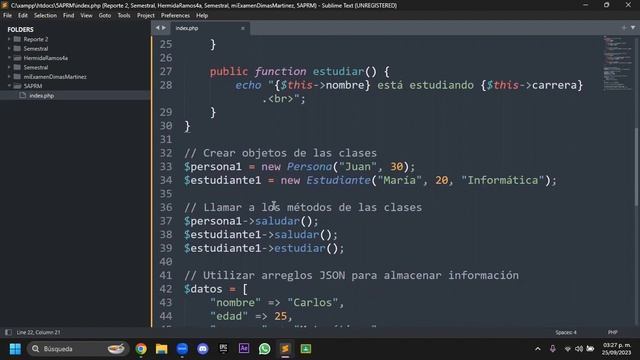The image size is (640, 360).
Task: Click the battery tray icon
Action: [590, 349]
